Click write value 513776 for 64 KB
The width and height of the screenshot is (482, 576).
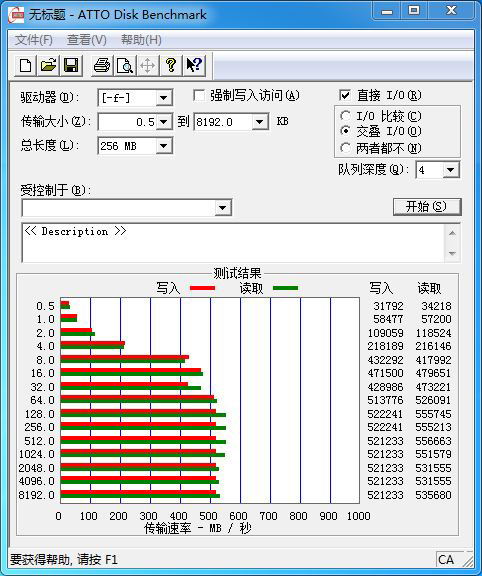click(385, 400)
